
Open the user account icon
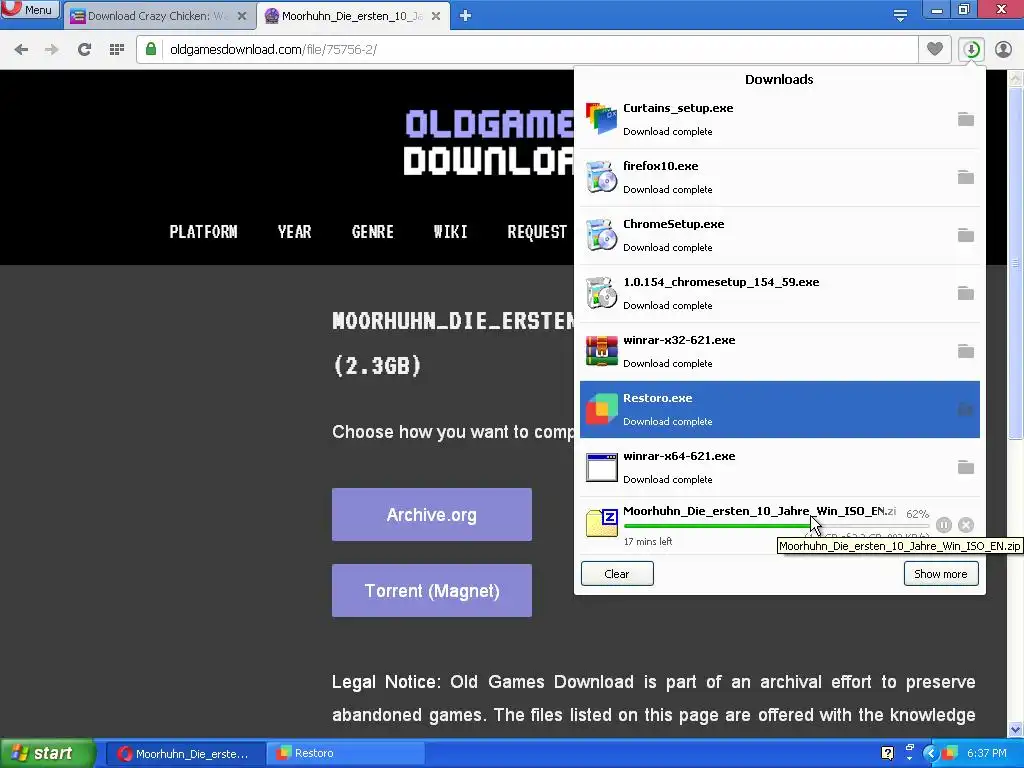[1003, 49]
